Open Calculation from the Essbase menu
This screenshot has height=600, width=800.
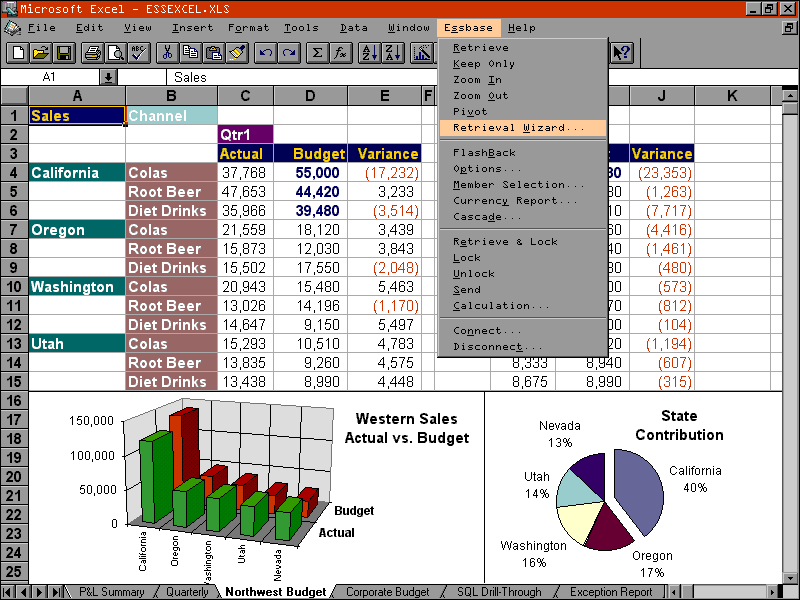523,306
